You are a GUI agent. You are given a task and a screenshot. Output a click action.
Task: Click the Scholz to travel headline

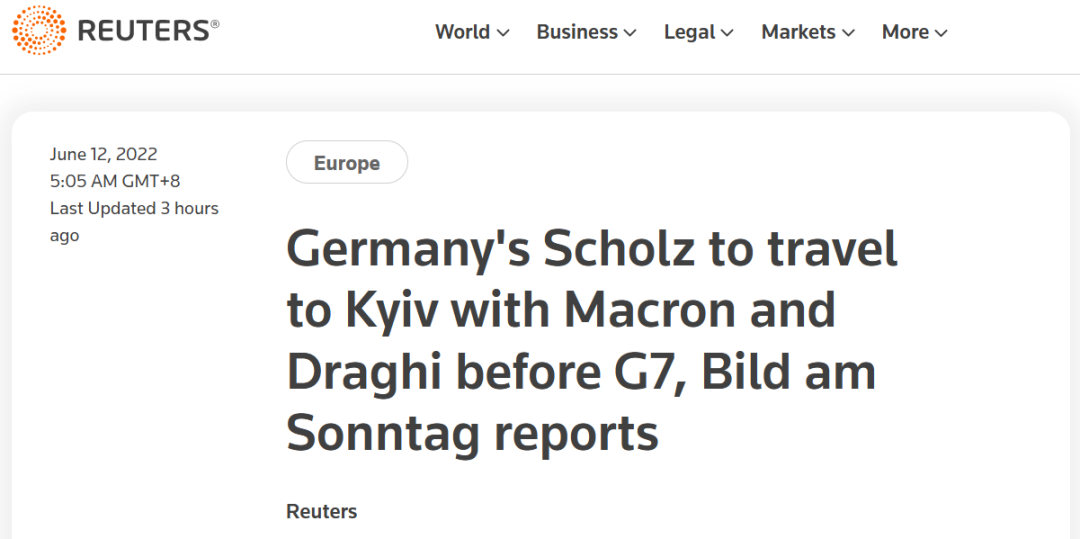coord(592,340)
